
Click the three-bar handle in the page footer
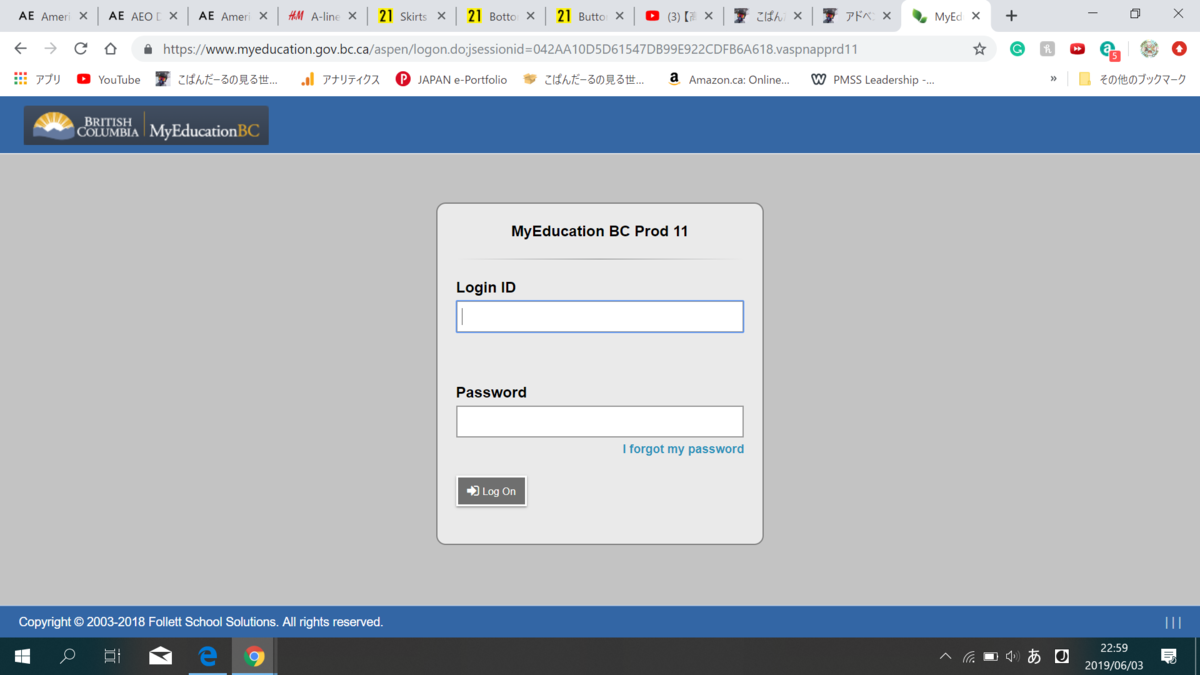[1173, 622]
